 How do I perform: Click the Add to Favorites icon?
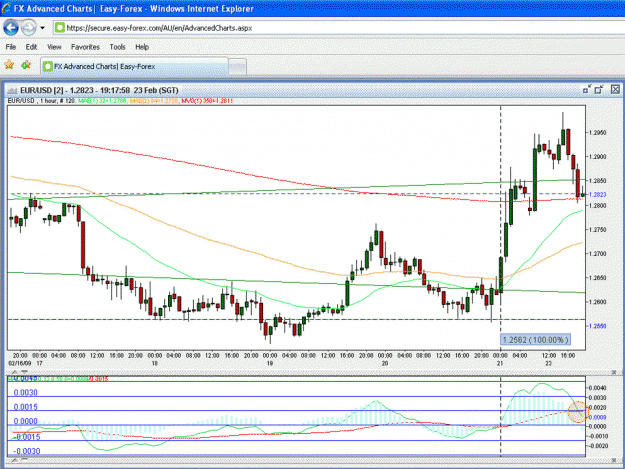[26, 65]
